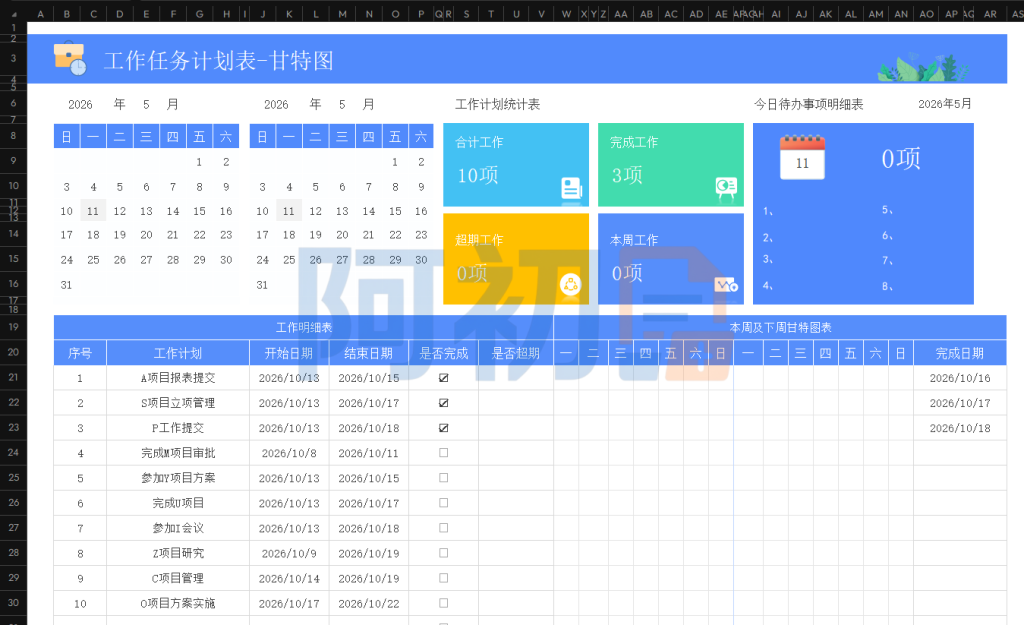Image resolution: width=1024 pixels, height=625 pixels.
Task: Select column header AB
Action: coord(647,14)
